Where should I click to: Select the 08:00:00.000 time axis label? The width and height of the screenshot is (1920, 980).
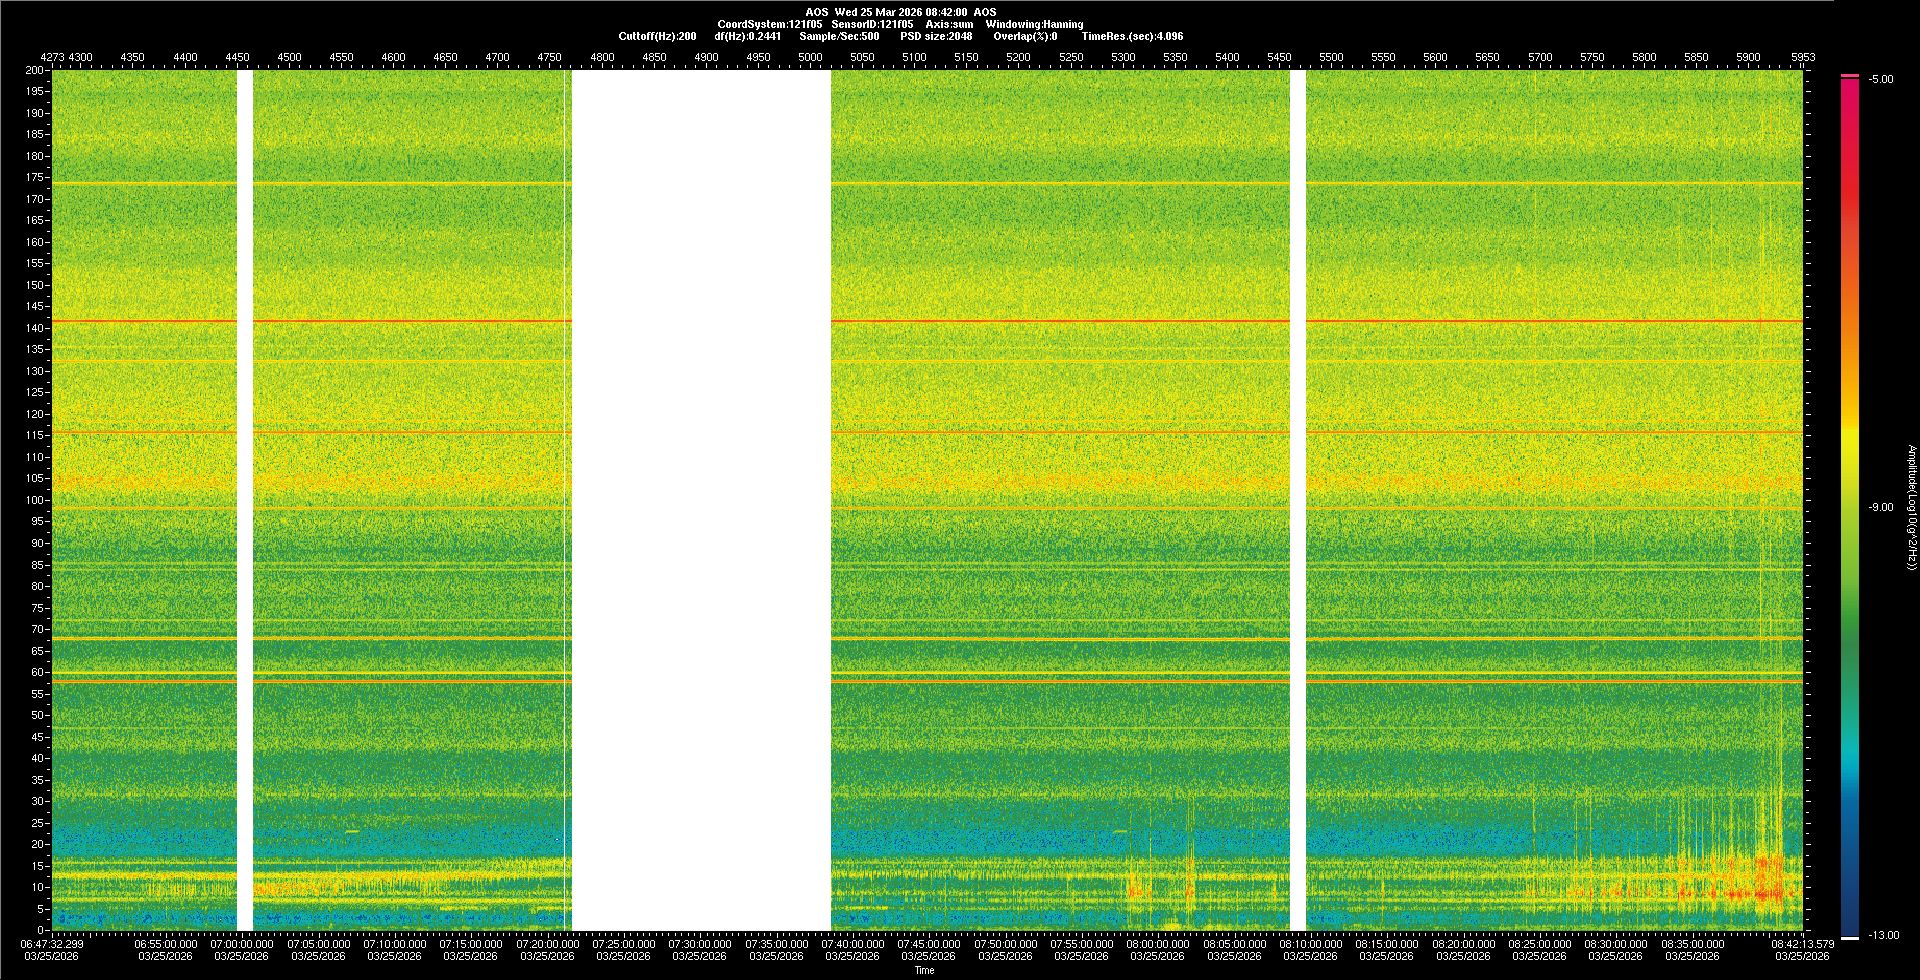tap(1157, 944)
